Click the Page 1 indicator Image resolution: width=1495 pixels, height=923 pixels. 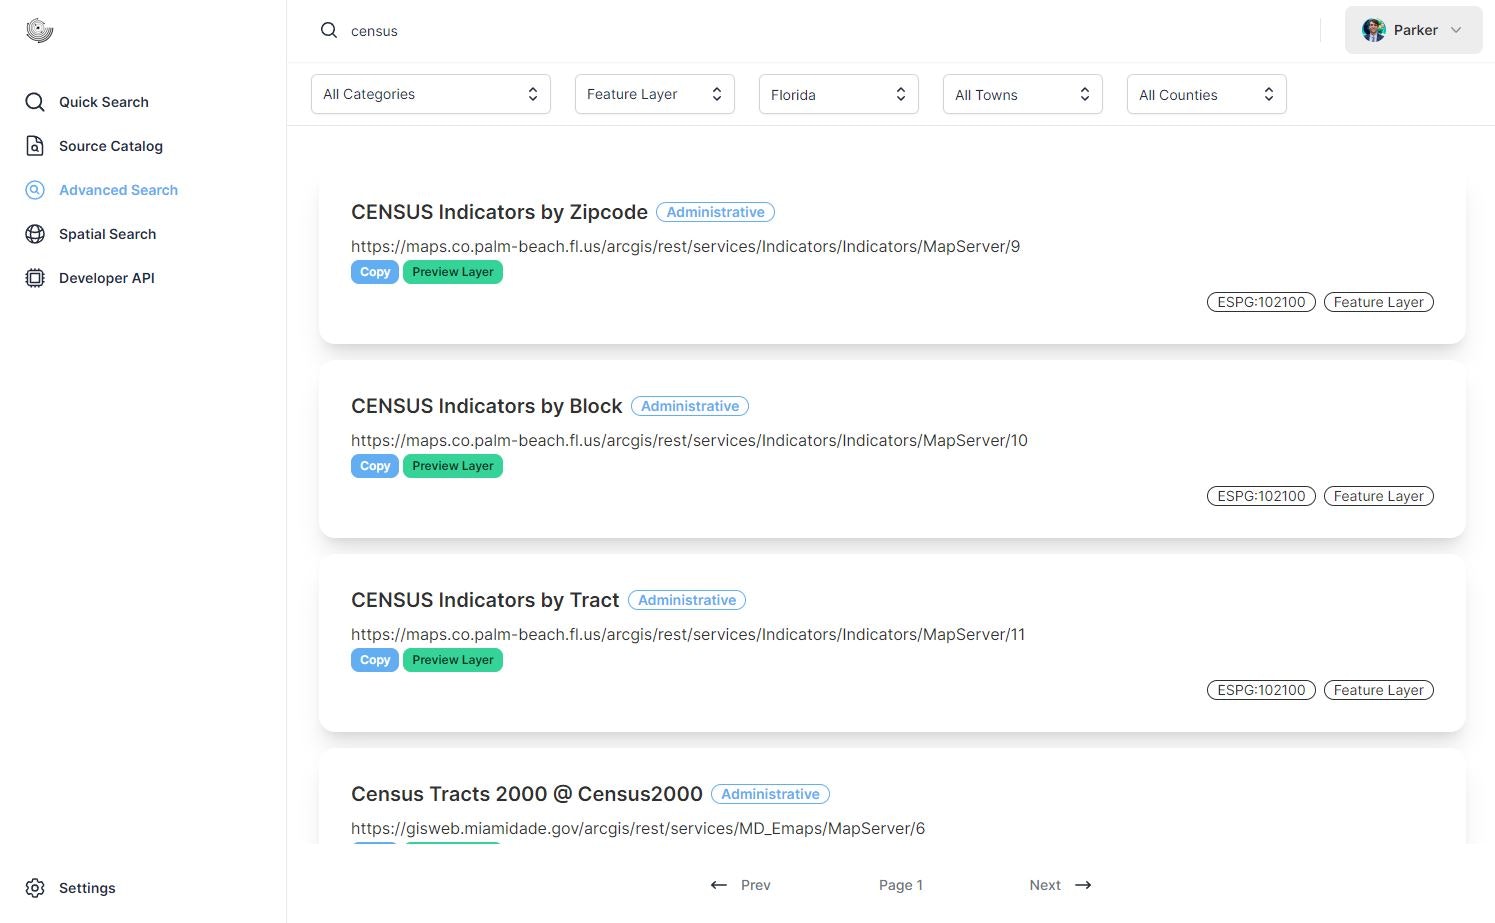[x=901, y=885]
